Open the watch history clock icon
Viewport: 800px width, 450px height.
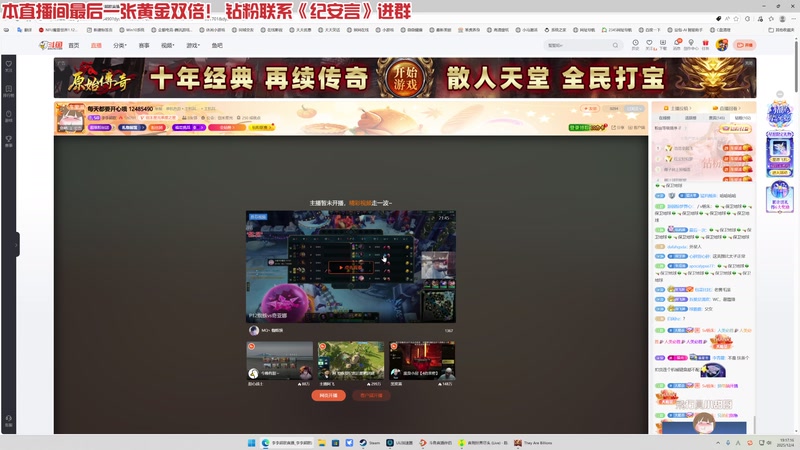(635, 45)
